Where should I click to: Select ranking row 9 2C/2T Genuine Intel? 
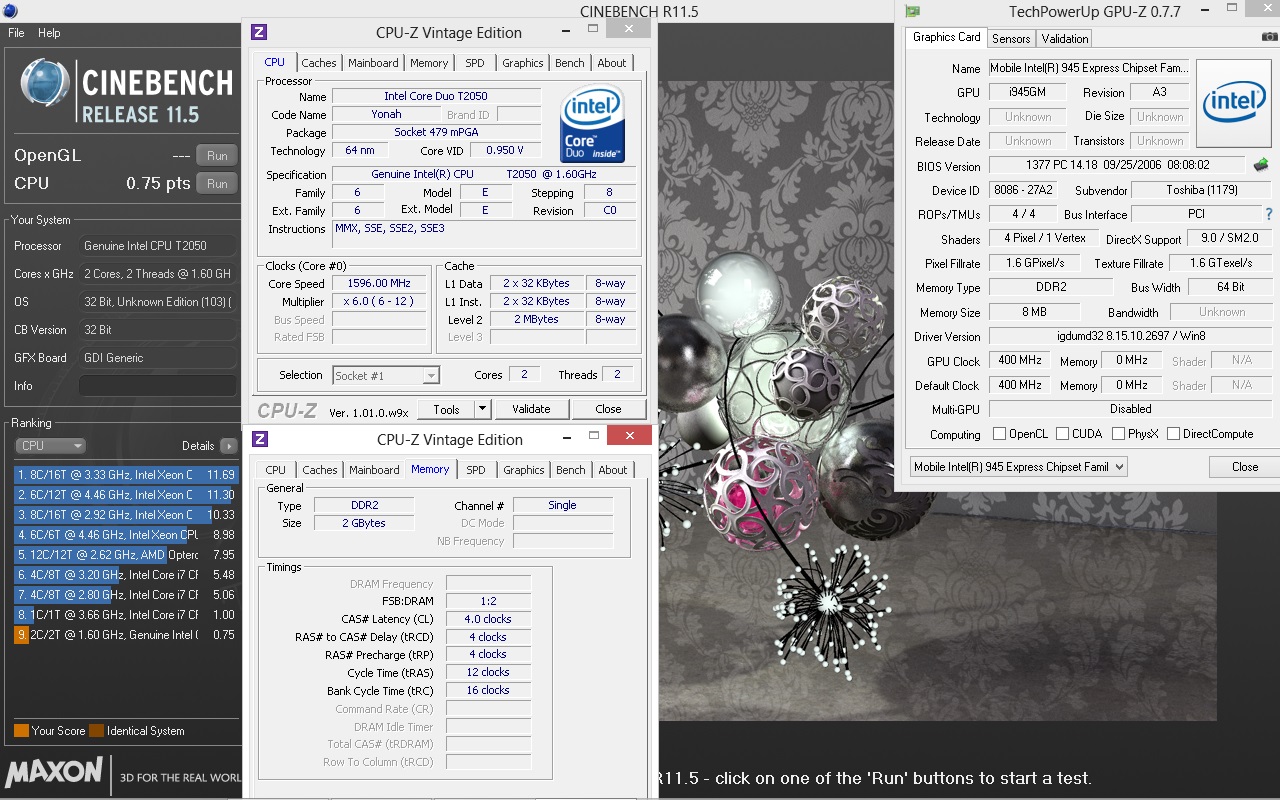(125, 635)
